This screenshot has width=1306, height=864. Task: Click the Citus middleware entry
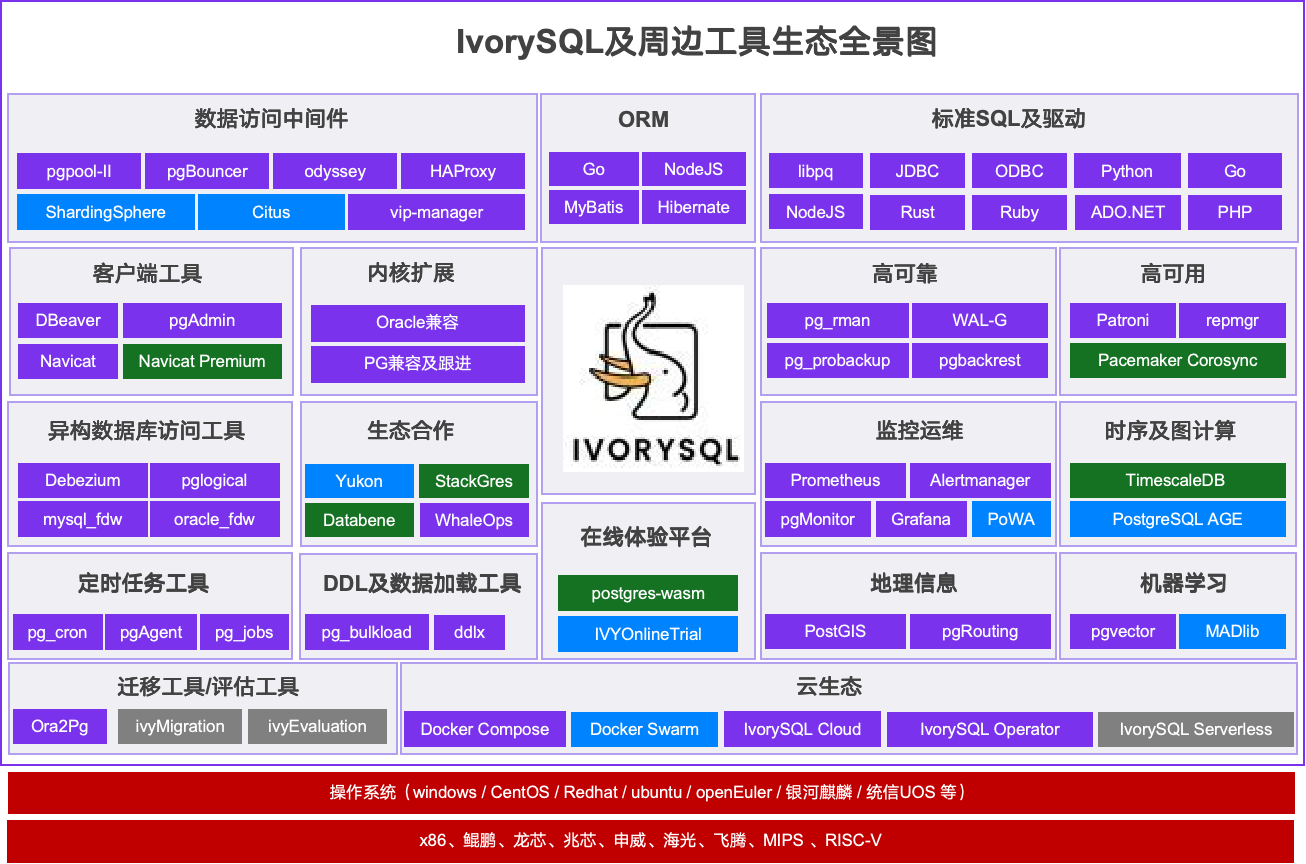click(271, 212)
